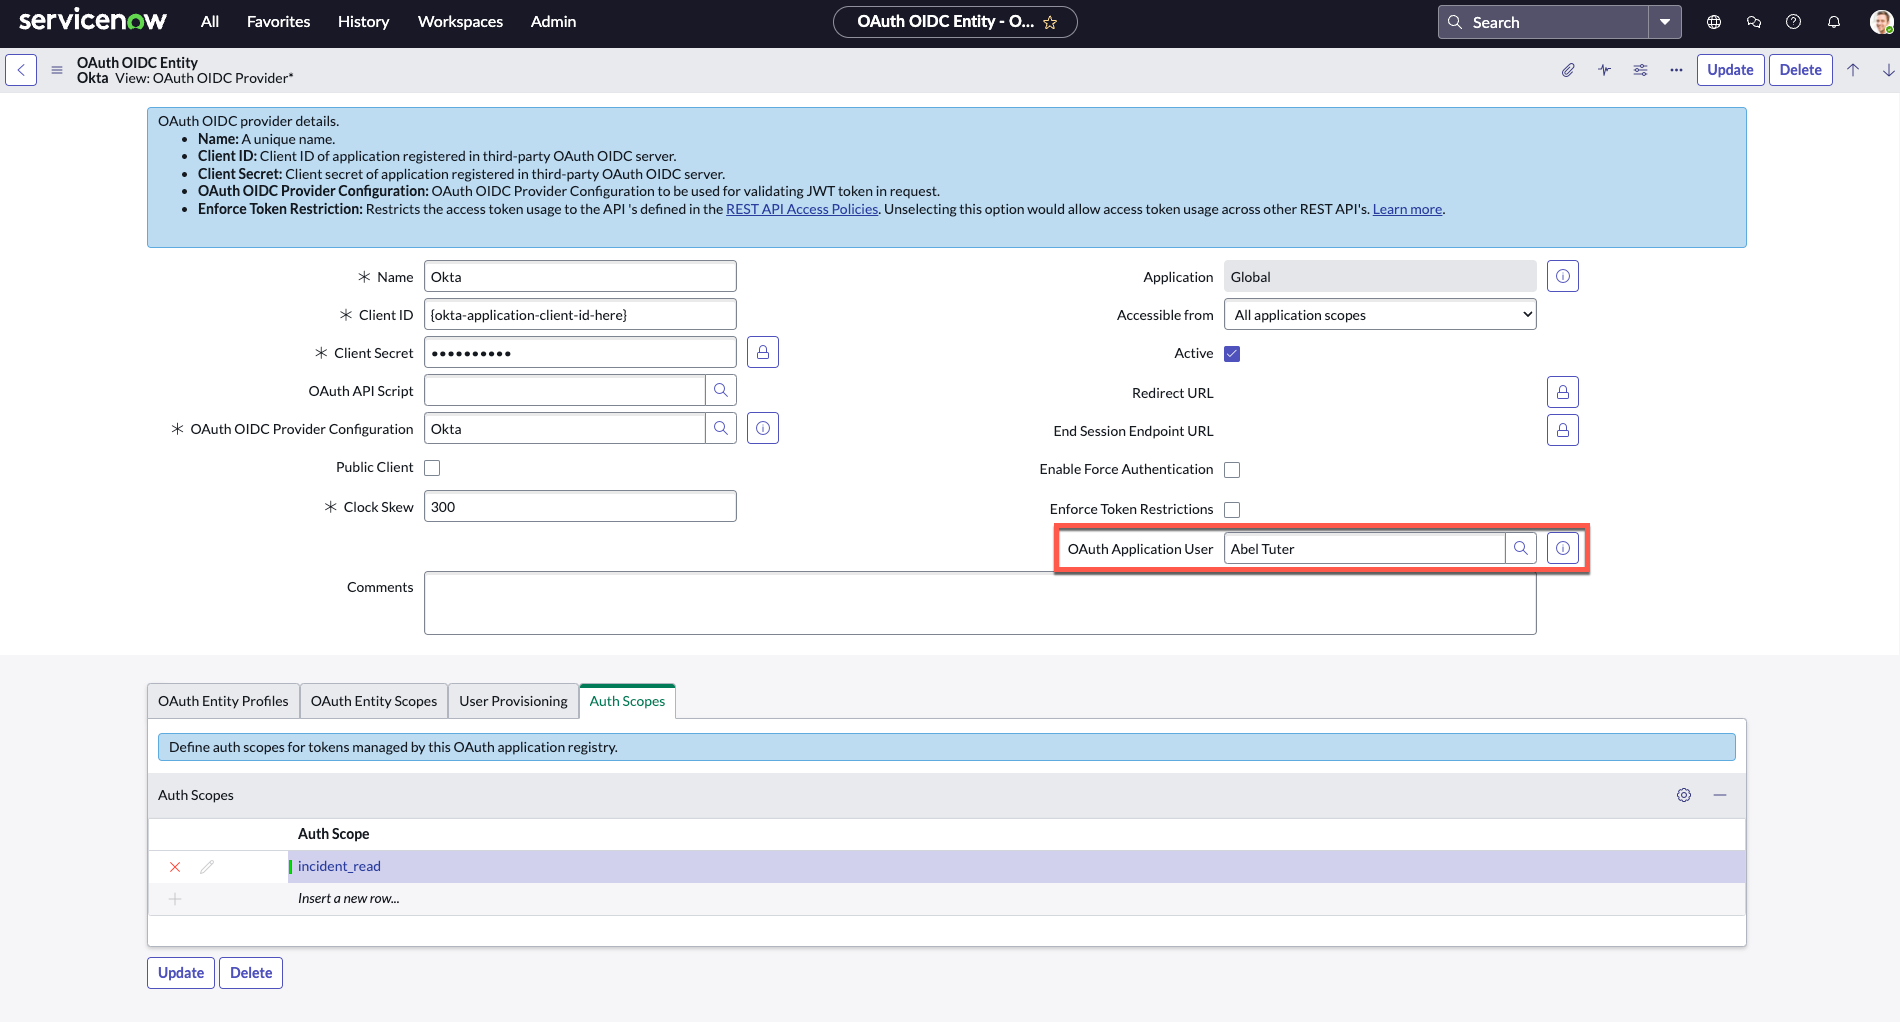1900x1022 pixels.
Task: Open the incident_read auth scope link
Action: (339, 866)
